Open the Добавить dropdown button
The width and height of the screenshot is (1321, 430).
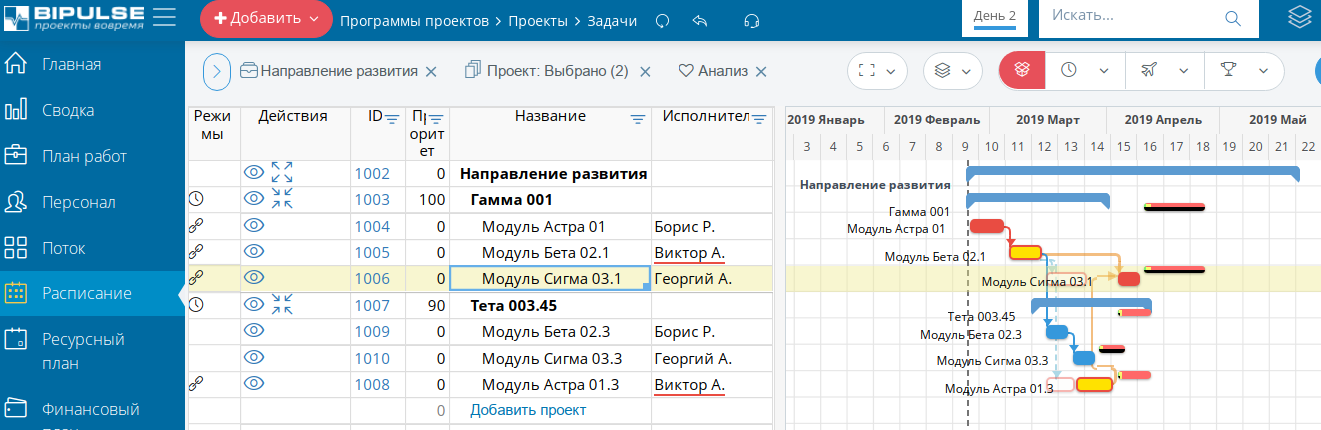(266, 19)
